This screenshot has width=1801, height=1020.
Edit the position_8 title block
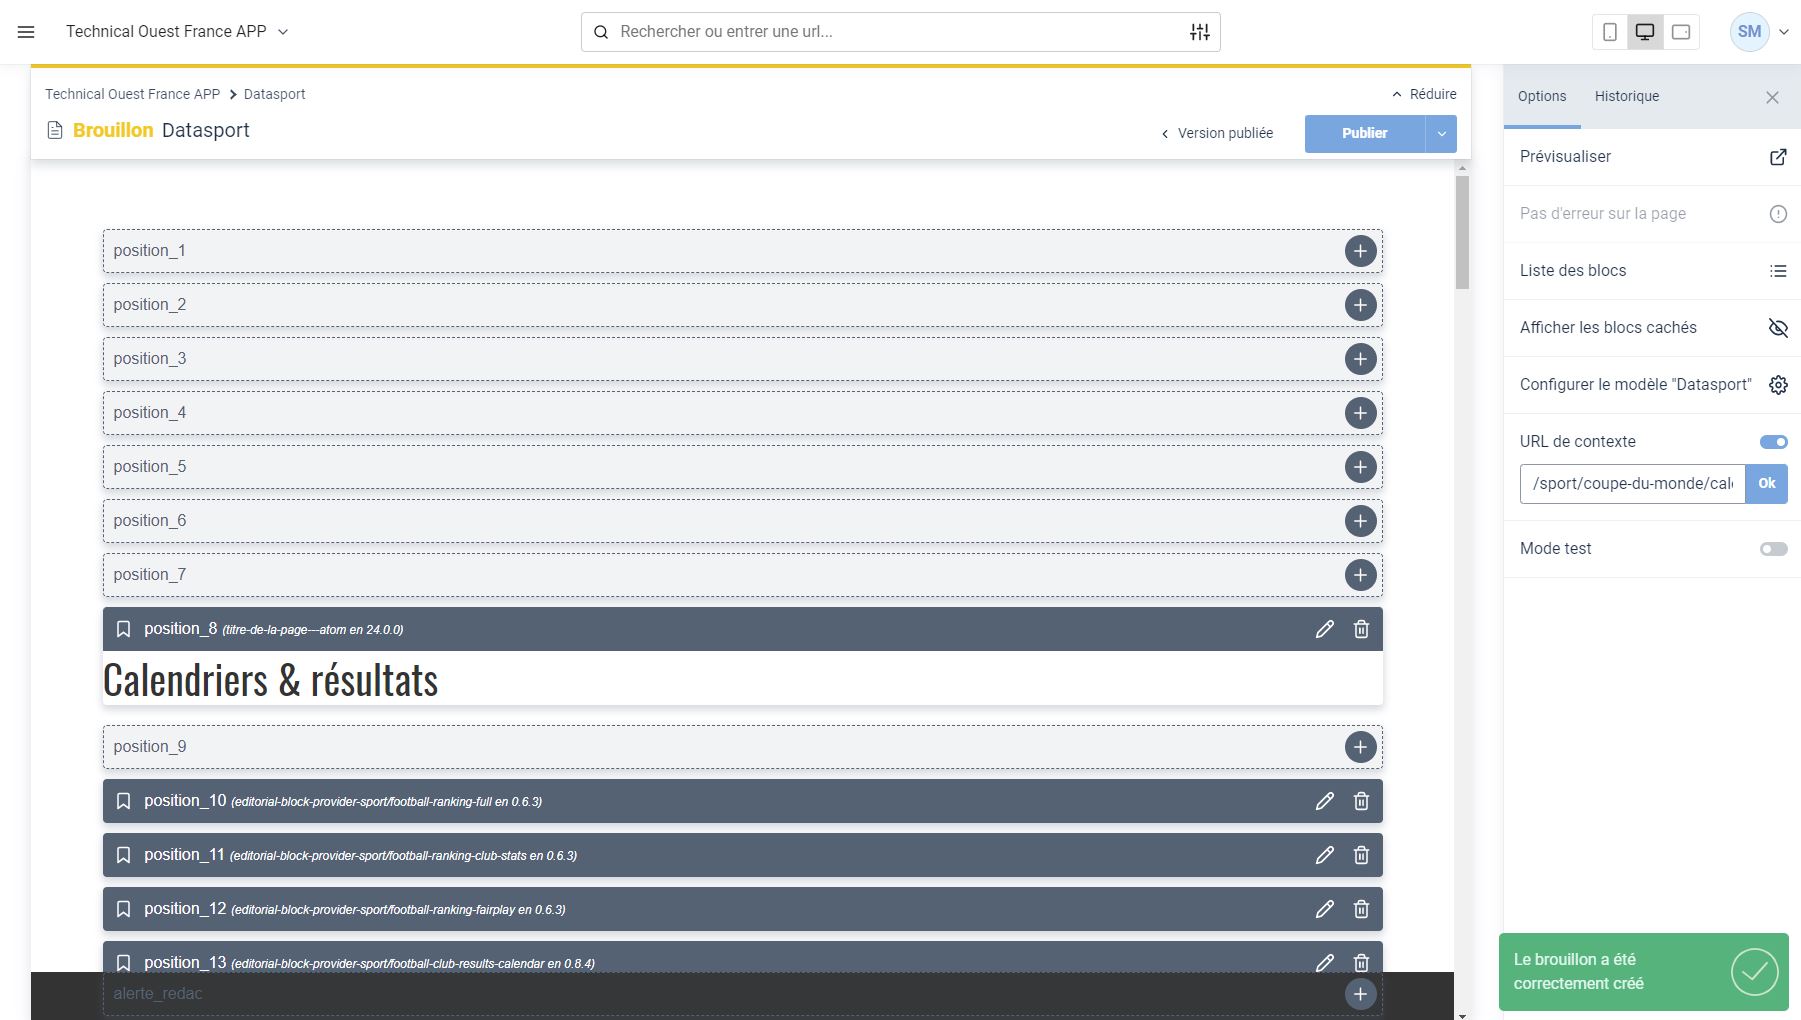point(1324,629)
